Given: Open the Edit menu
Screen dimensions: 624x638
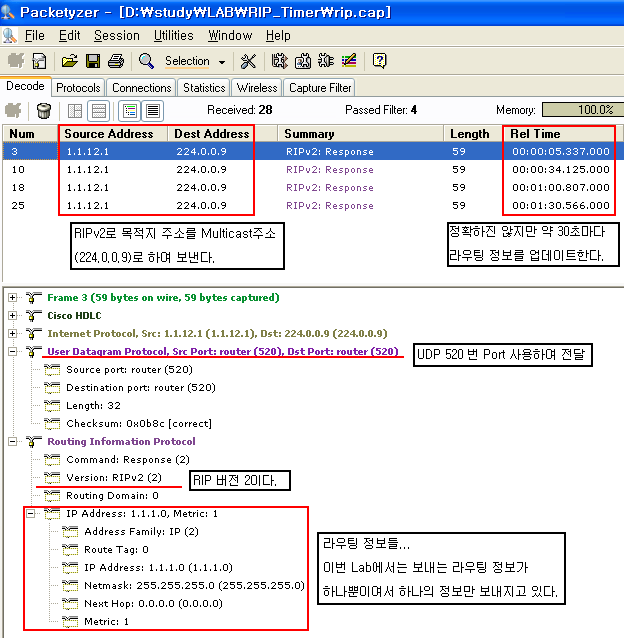Looking at the screenshot, I should point(70,36).
